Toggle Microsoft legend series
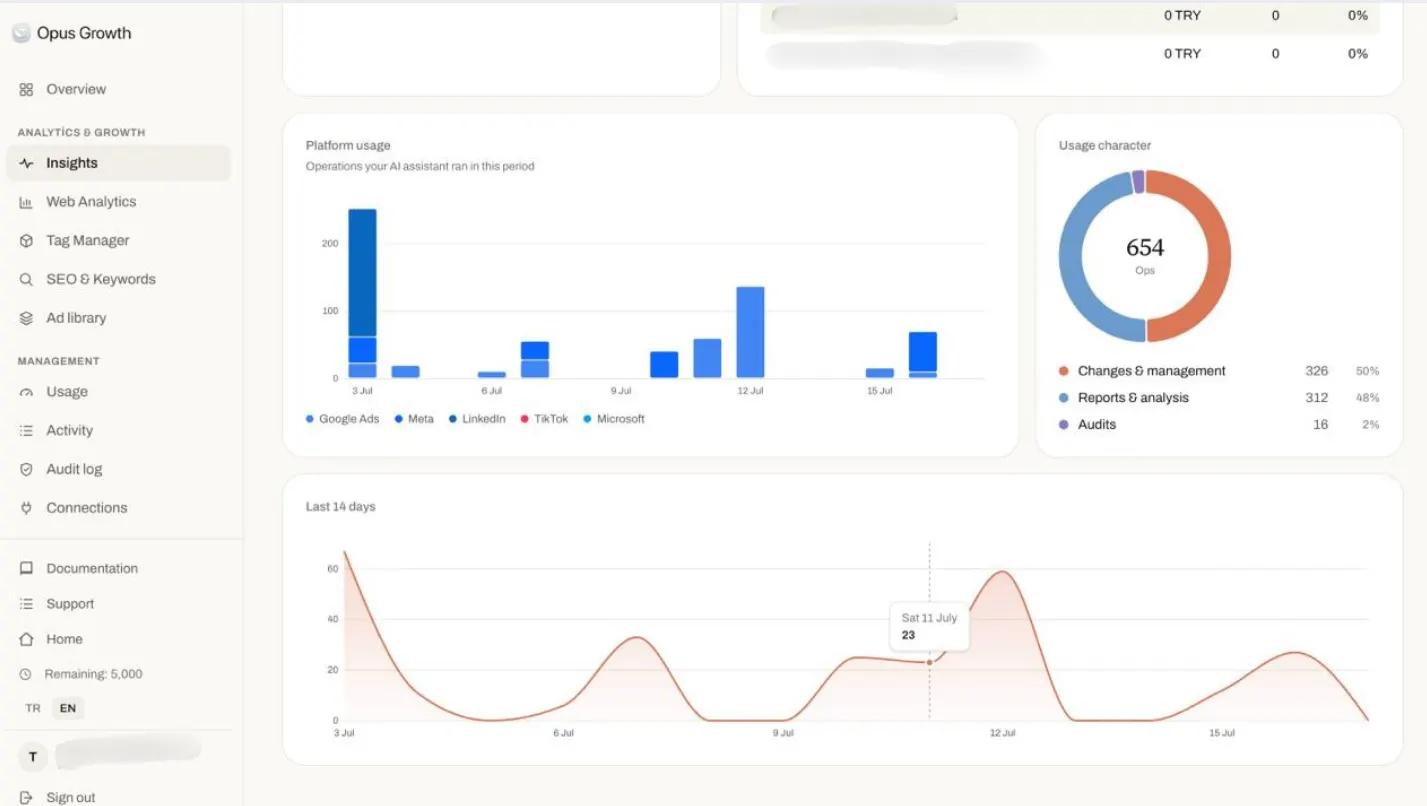The height and width of the screenshot is (806, 1427). (x=614, y=419)
